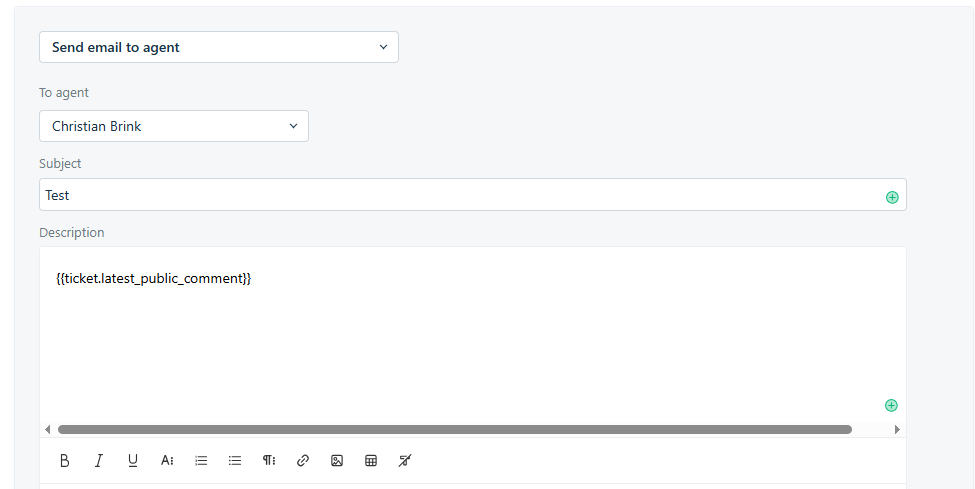Open the paragraph format menu
The image size is (975, 489).
point(269,460)
